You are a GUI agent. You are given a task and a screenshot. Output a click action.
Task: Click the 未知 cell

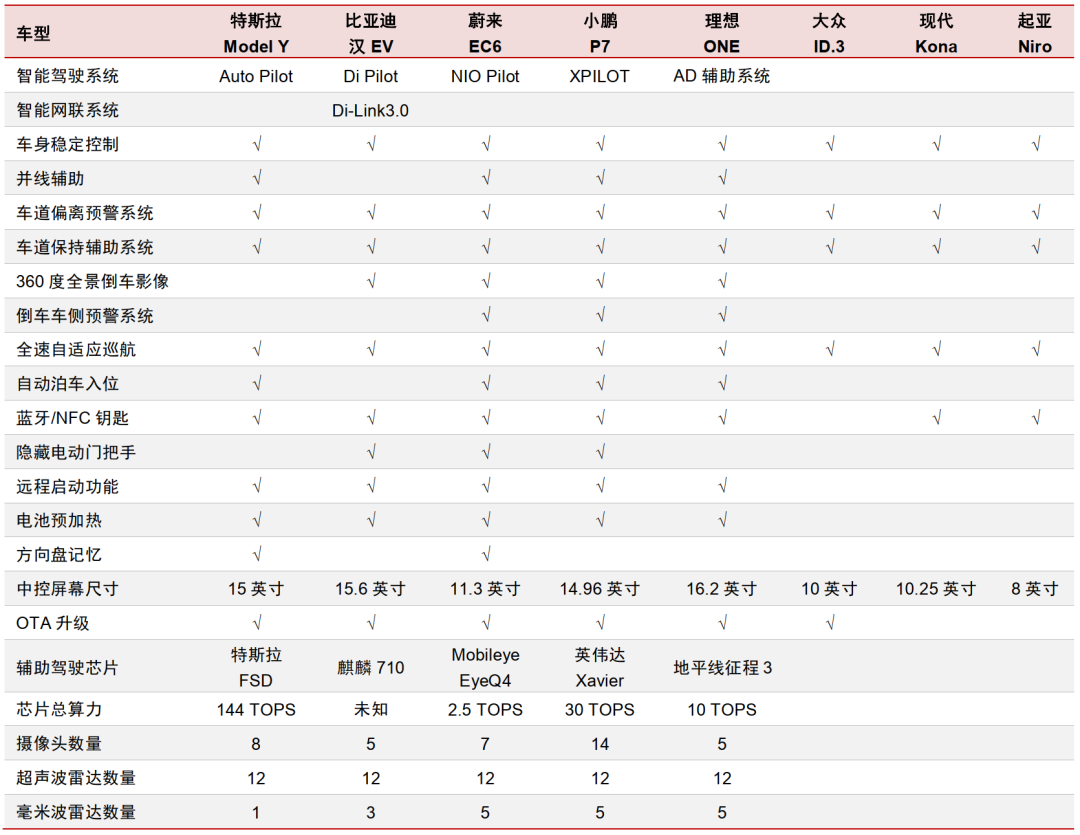tap(371, 709)
